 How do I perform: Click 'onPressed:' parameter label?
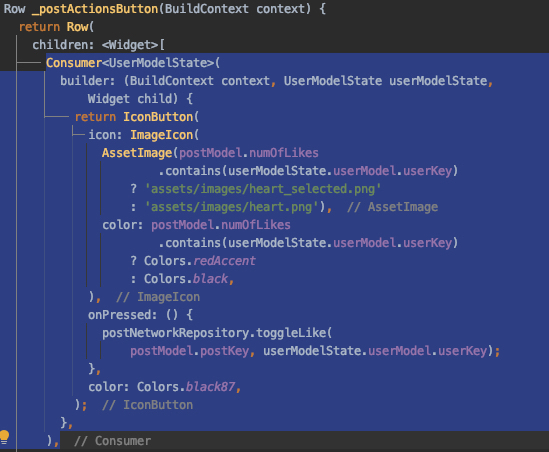(x=122, y=315)
